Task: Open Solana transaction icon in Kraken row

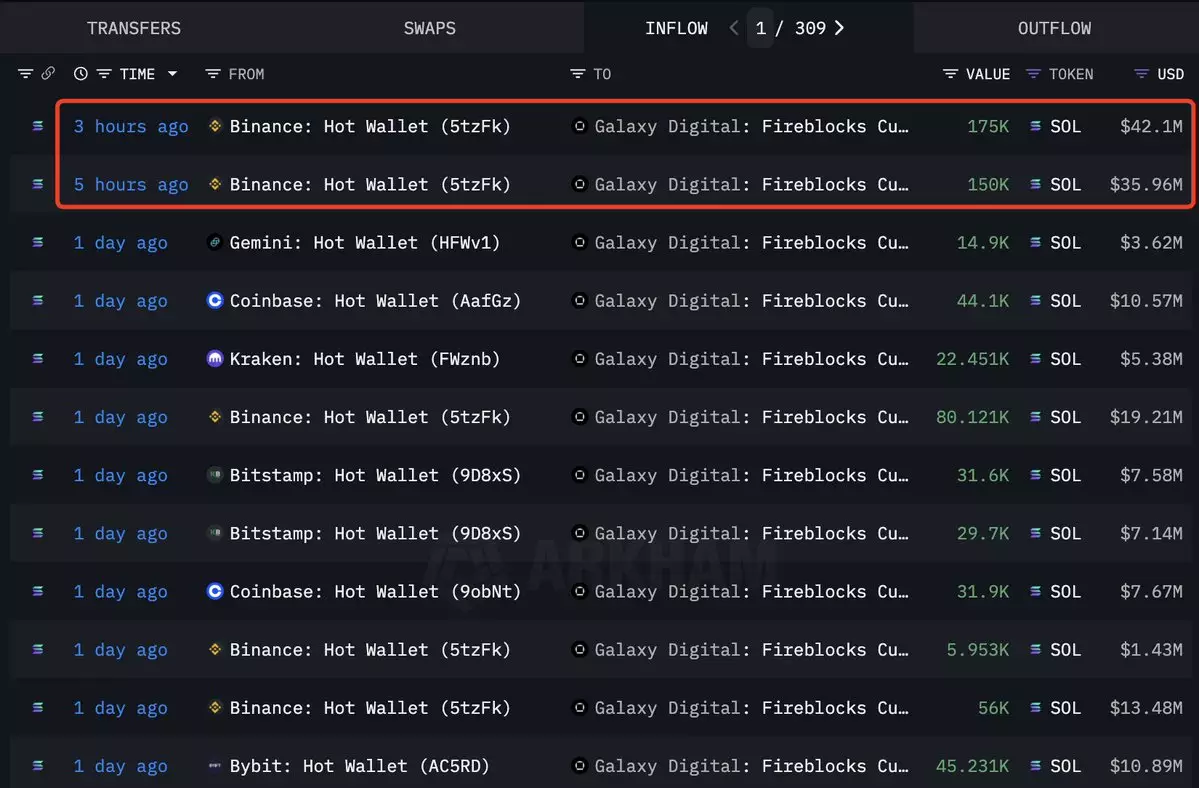Action: pos(37,358)
